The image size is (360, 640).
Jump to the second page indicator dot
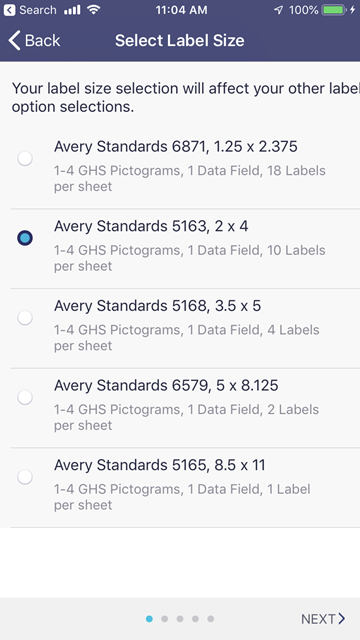[x=164, y=619]
